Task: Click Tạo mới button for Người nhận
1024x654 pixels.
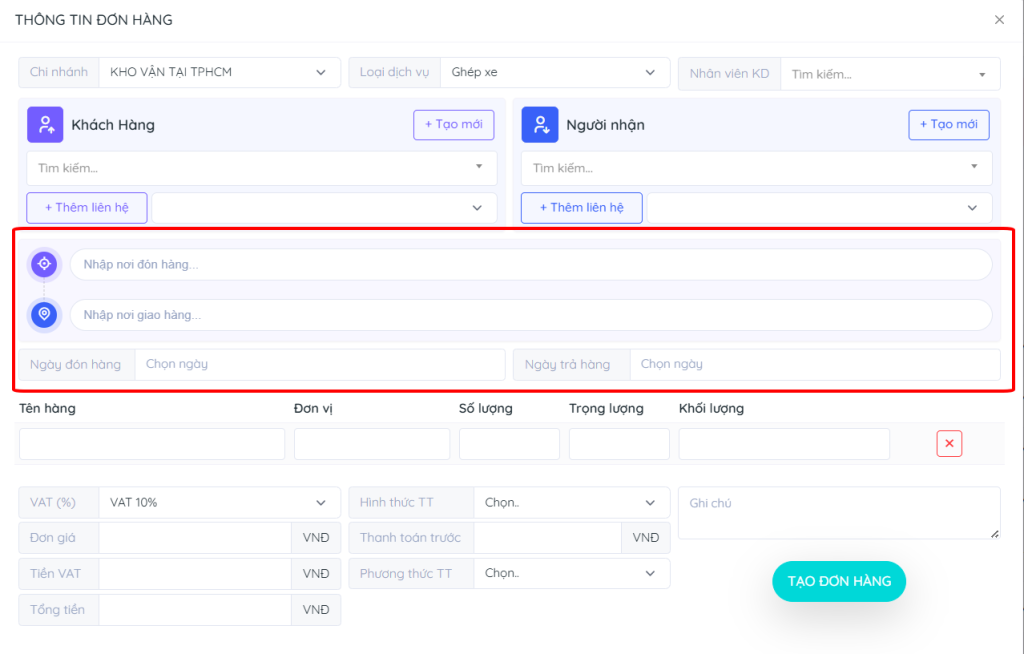Action: tap(948, 125)
